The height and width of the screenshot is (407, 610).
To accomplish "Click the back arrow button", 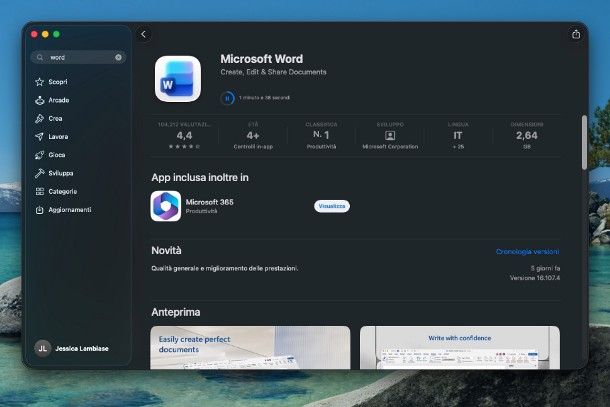I will click(x=143, y=34).
